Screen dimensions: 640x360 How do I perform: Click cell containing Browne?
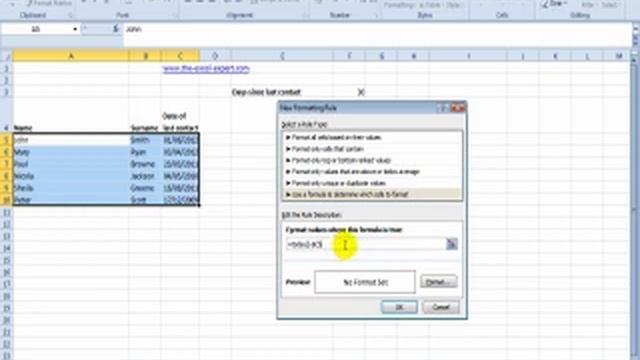point(145,164)
